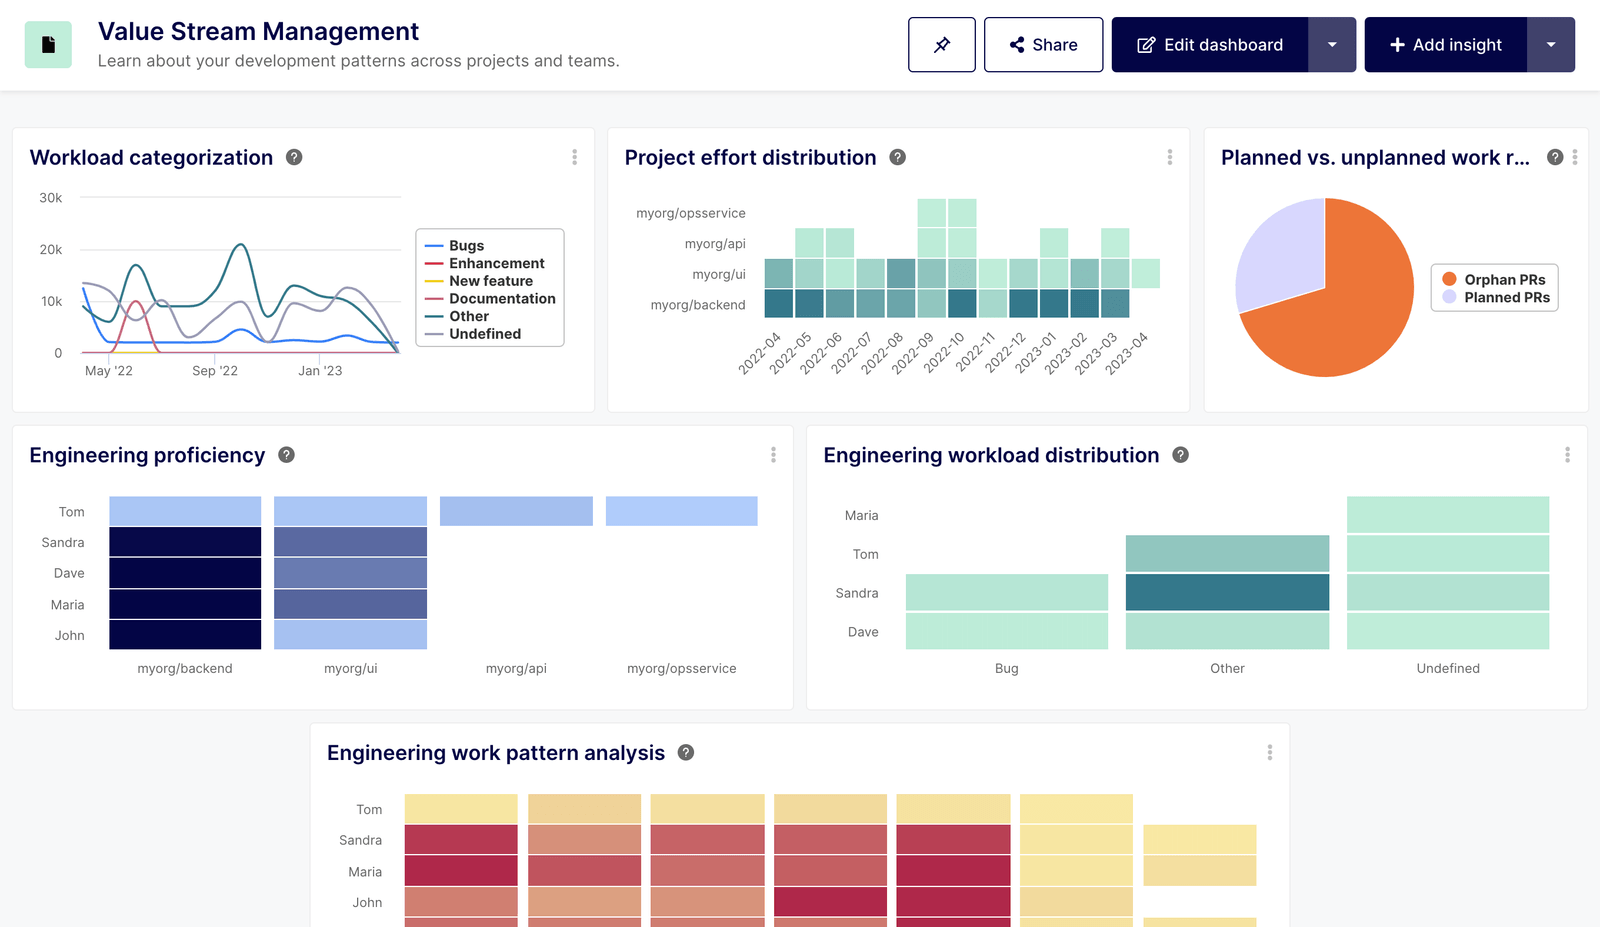Click the Add insight button
The height and width of the screenshot is (927, 1600).
click(1445, 44)
